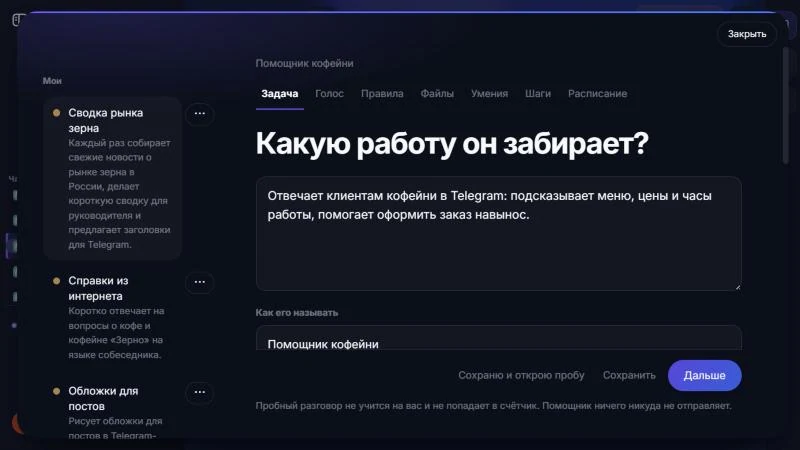Focus the task description text area
The height and width of the screenshot is (450, 800).
[498, 234]
